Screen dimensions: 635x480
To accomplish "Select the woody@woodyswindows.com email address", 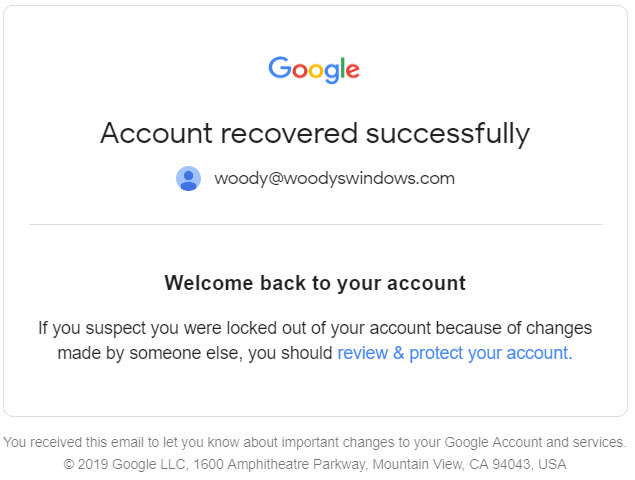I will 335,178.
